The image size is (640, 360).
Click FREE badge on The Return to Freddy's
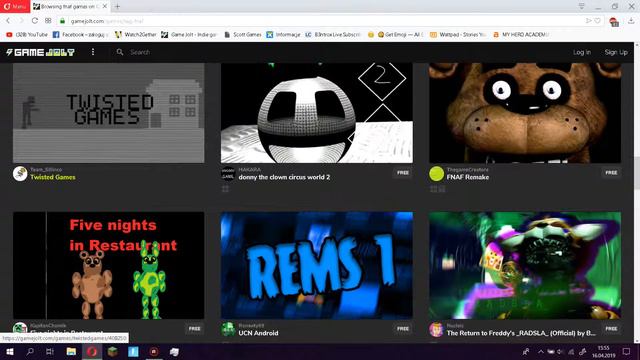pos(611,329)
